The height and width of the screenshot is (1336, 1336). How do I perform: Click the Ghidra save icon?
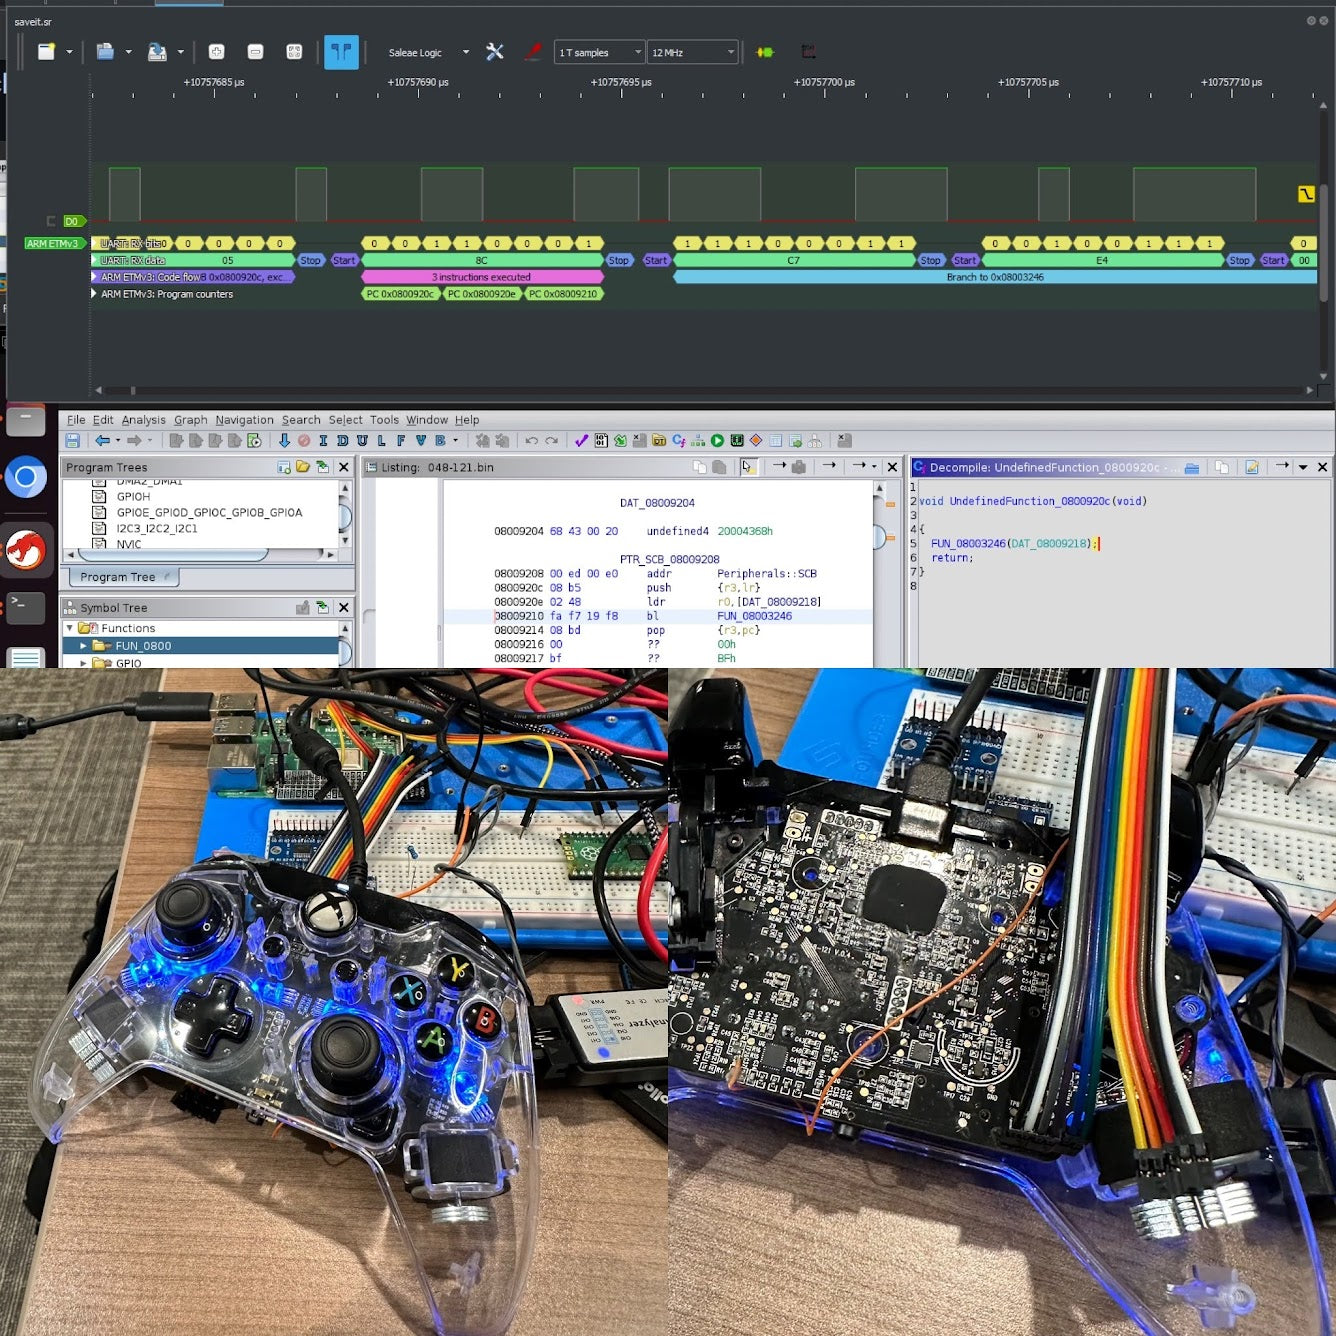click(x=73, y=440)
